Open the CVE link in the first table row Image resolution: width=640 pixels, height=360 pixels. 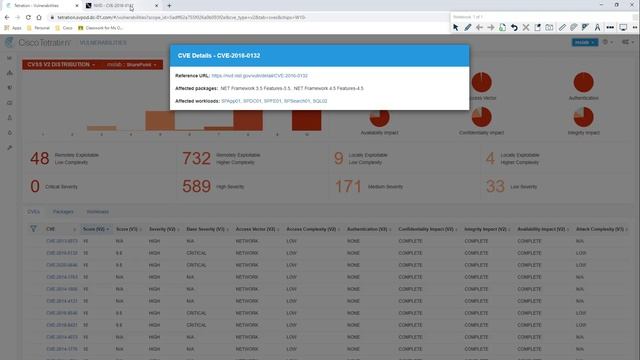tap(62, 241)
